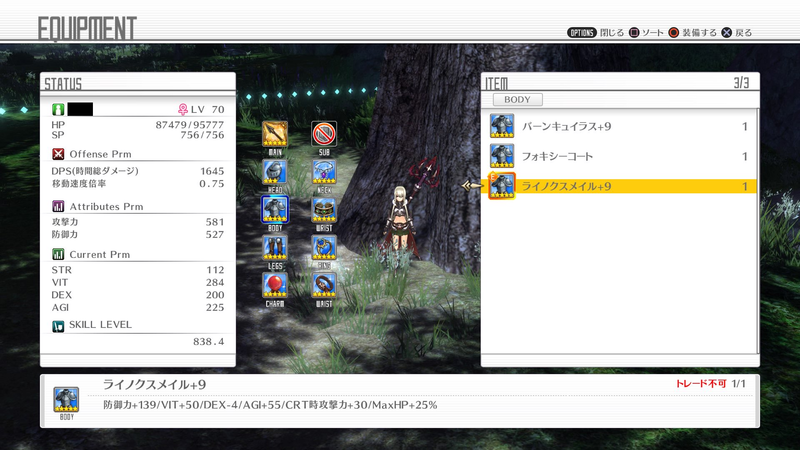The image size is (800, 450).
Task: Click the red トレード不可 label
Action: pyautogui.click(x=701, y=384)
